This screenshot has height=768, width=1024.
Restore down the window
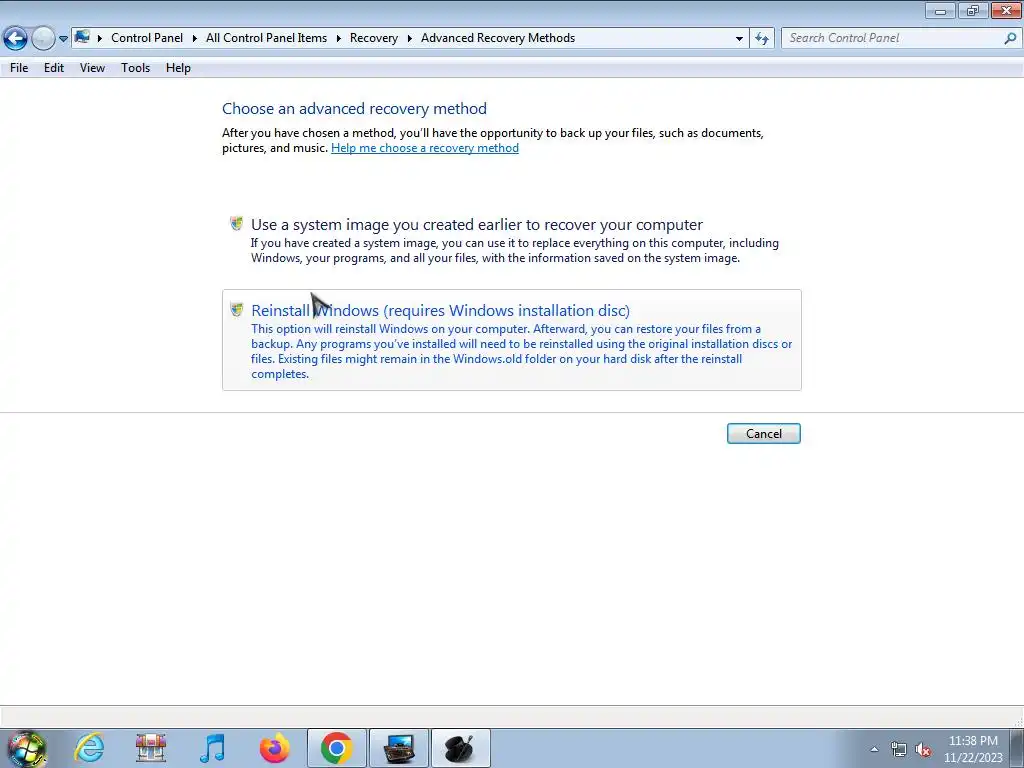click(x=973, y=11)
